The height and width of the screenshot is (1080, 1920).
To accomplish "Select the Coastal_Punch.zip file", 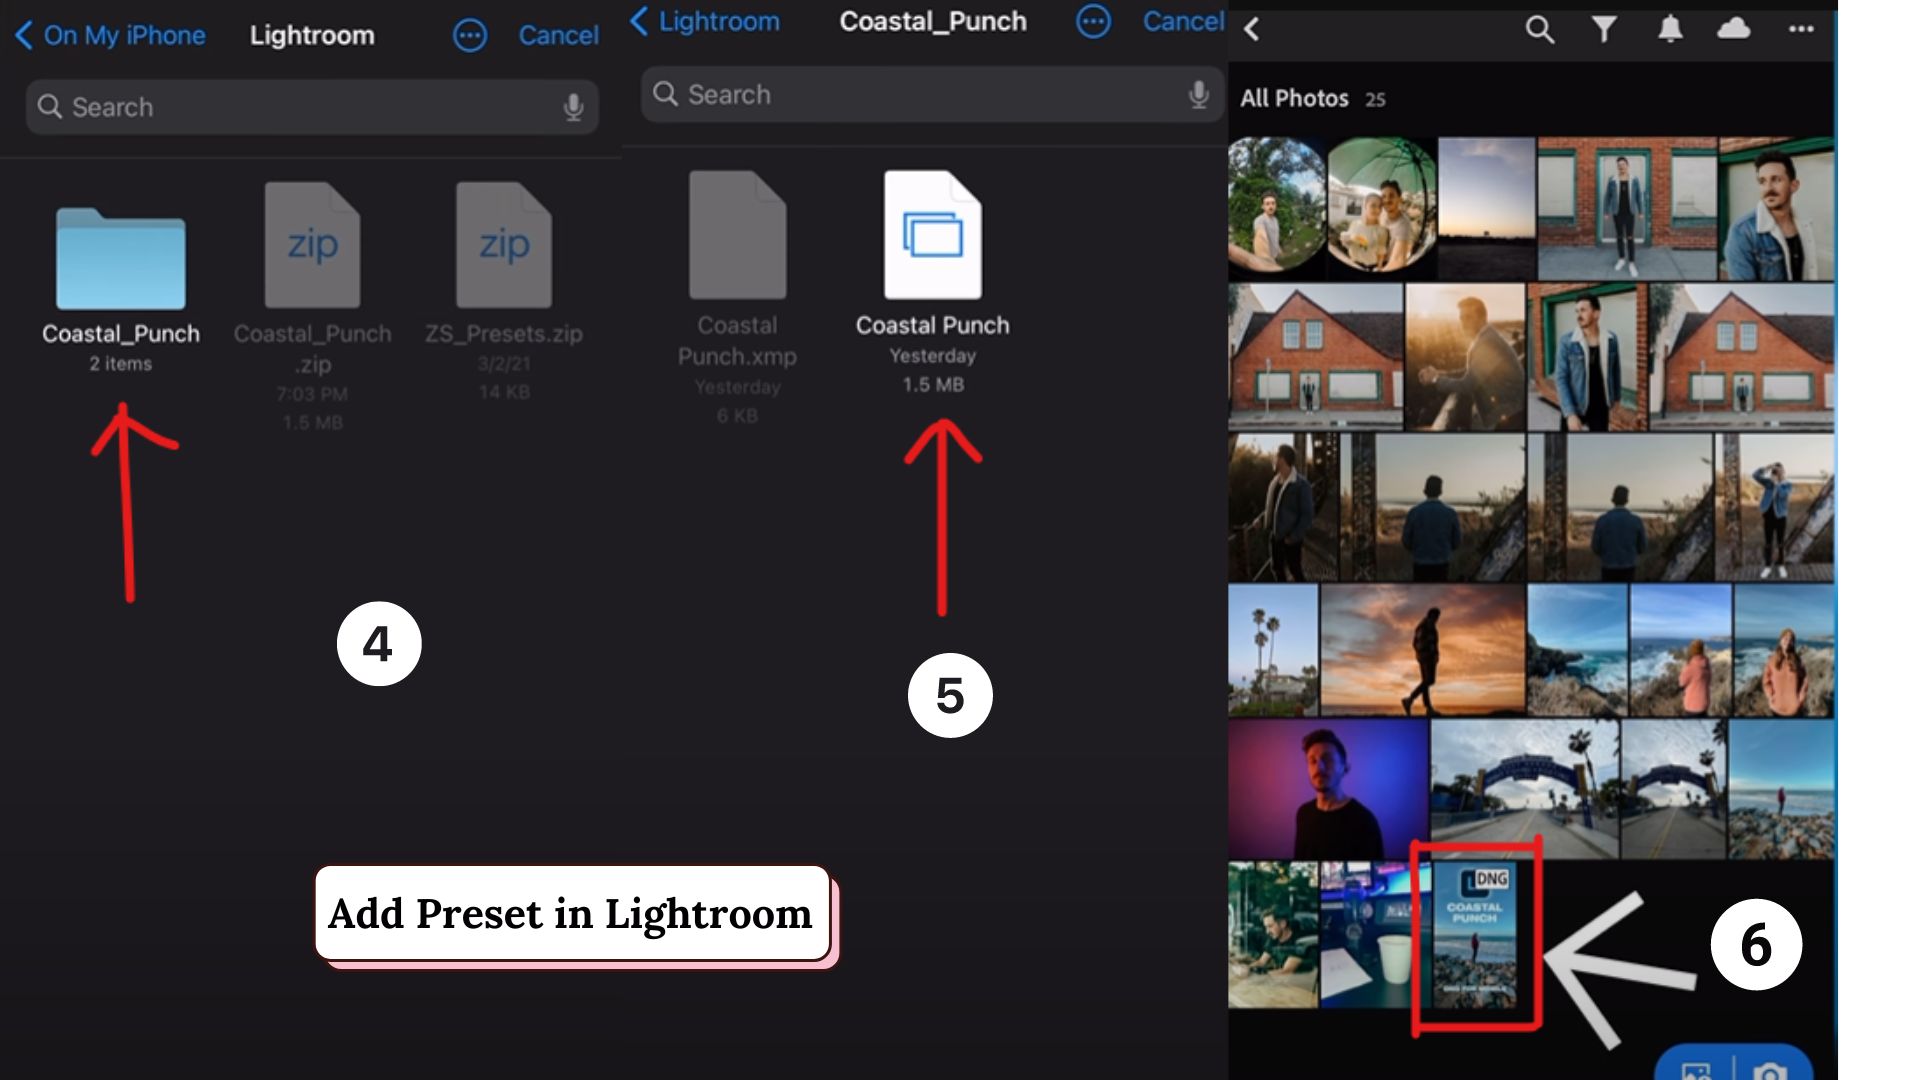I will [312, 245].
